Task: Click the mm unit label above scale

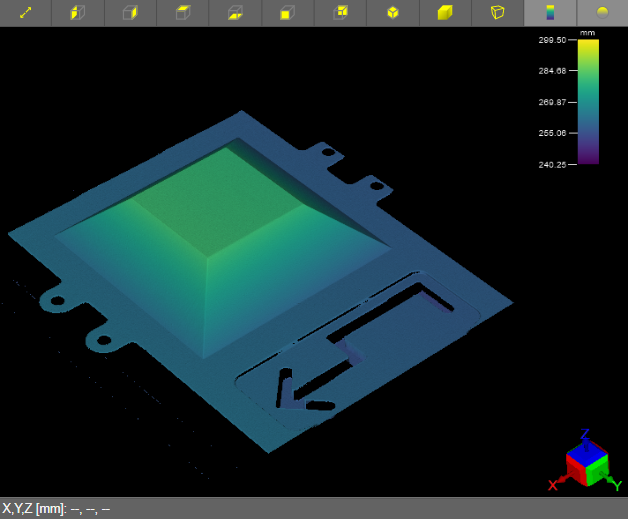Action: point(588,32)
